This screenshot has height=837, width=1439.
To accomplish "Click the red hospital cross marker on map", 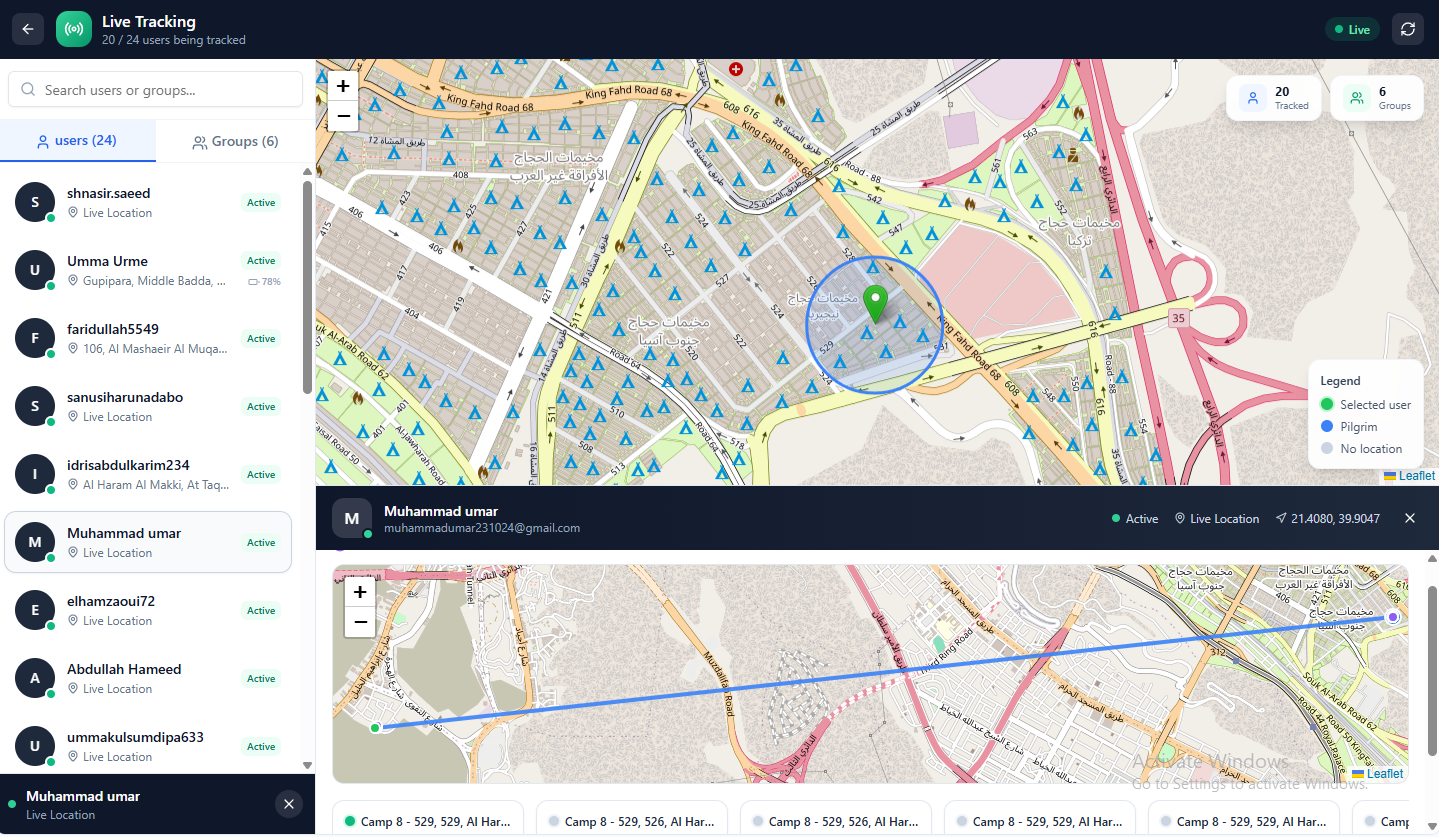I will click(736, 69).
